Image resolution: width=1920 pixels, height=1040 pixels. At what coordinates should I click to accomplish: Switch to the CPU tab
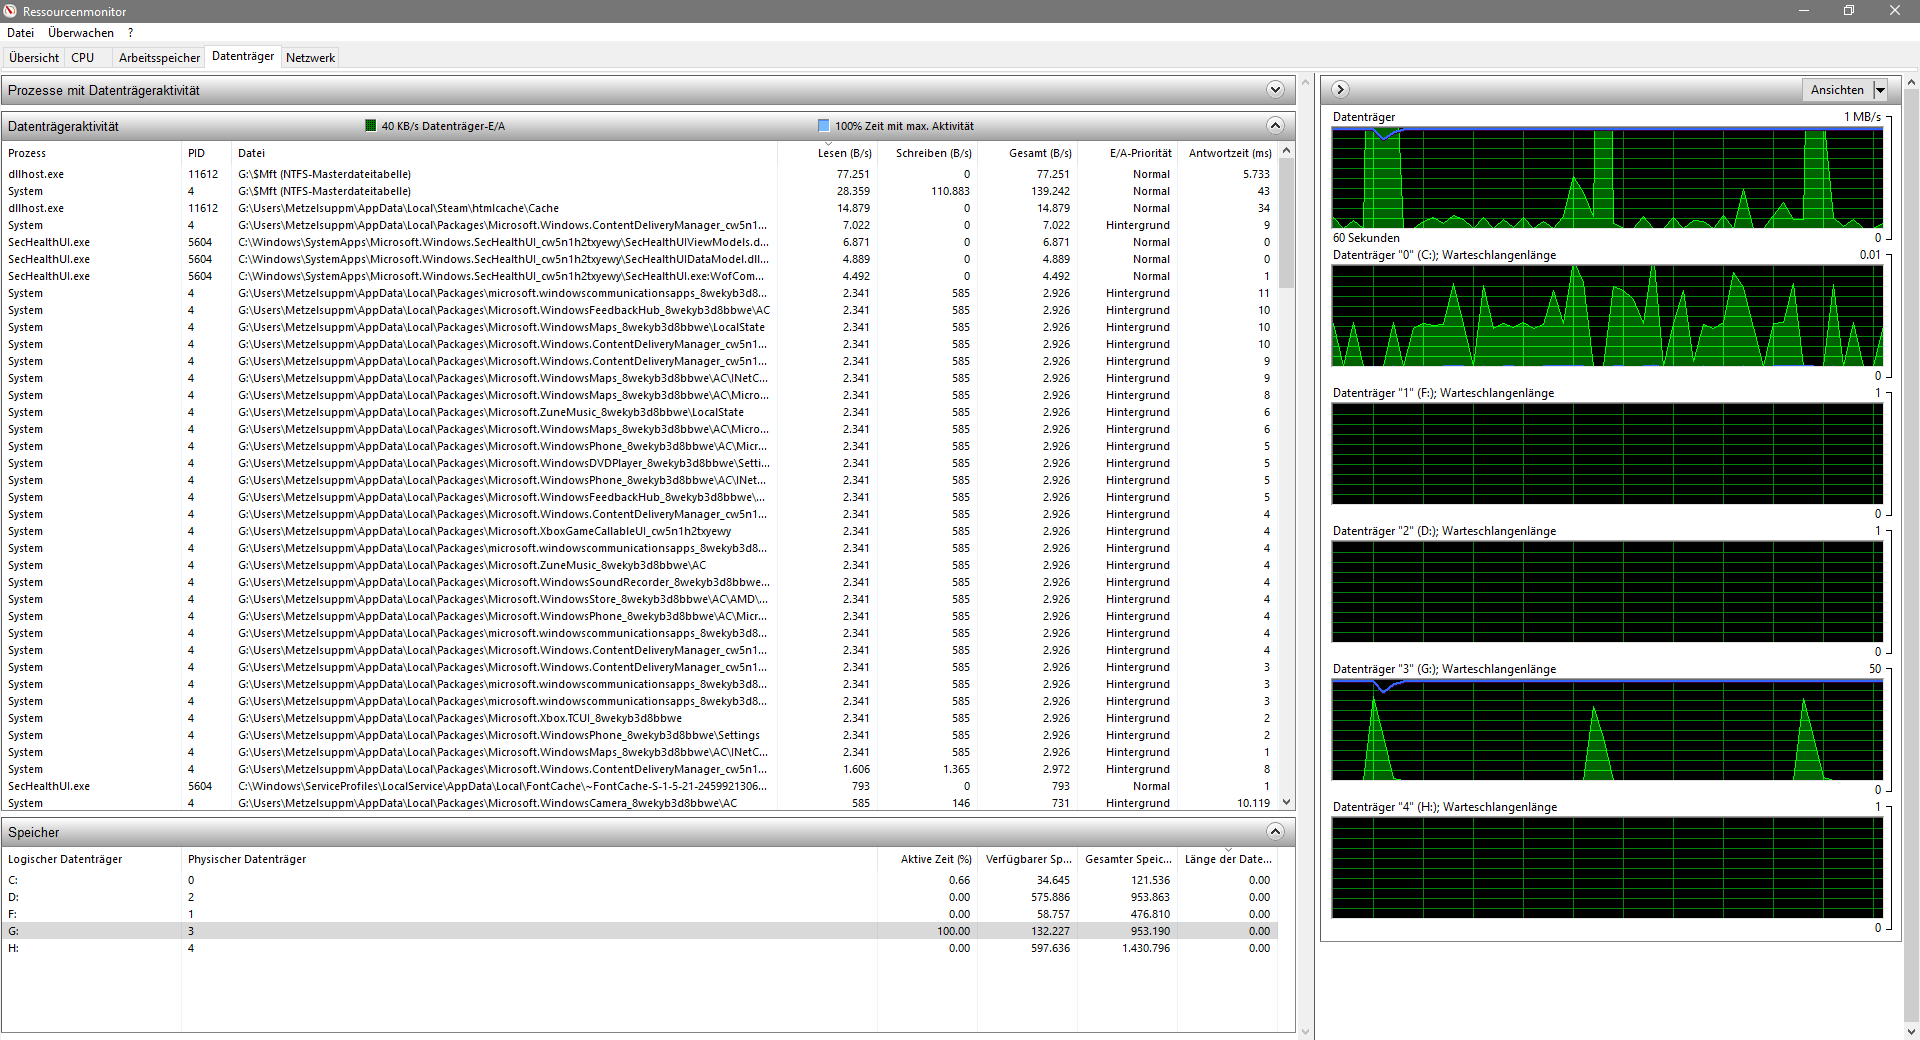coord(83,58)
